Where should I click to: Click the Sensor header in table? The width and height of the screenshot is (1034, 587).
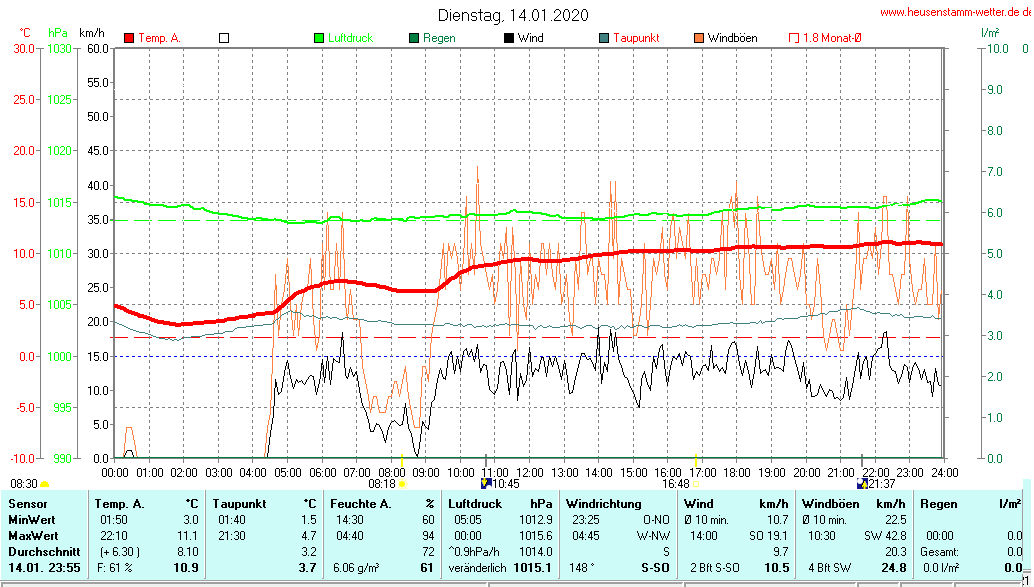pos(27,503)
